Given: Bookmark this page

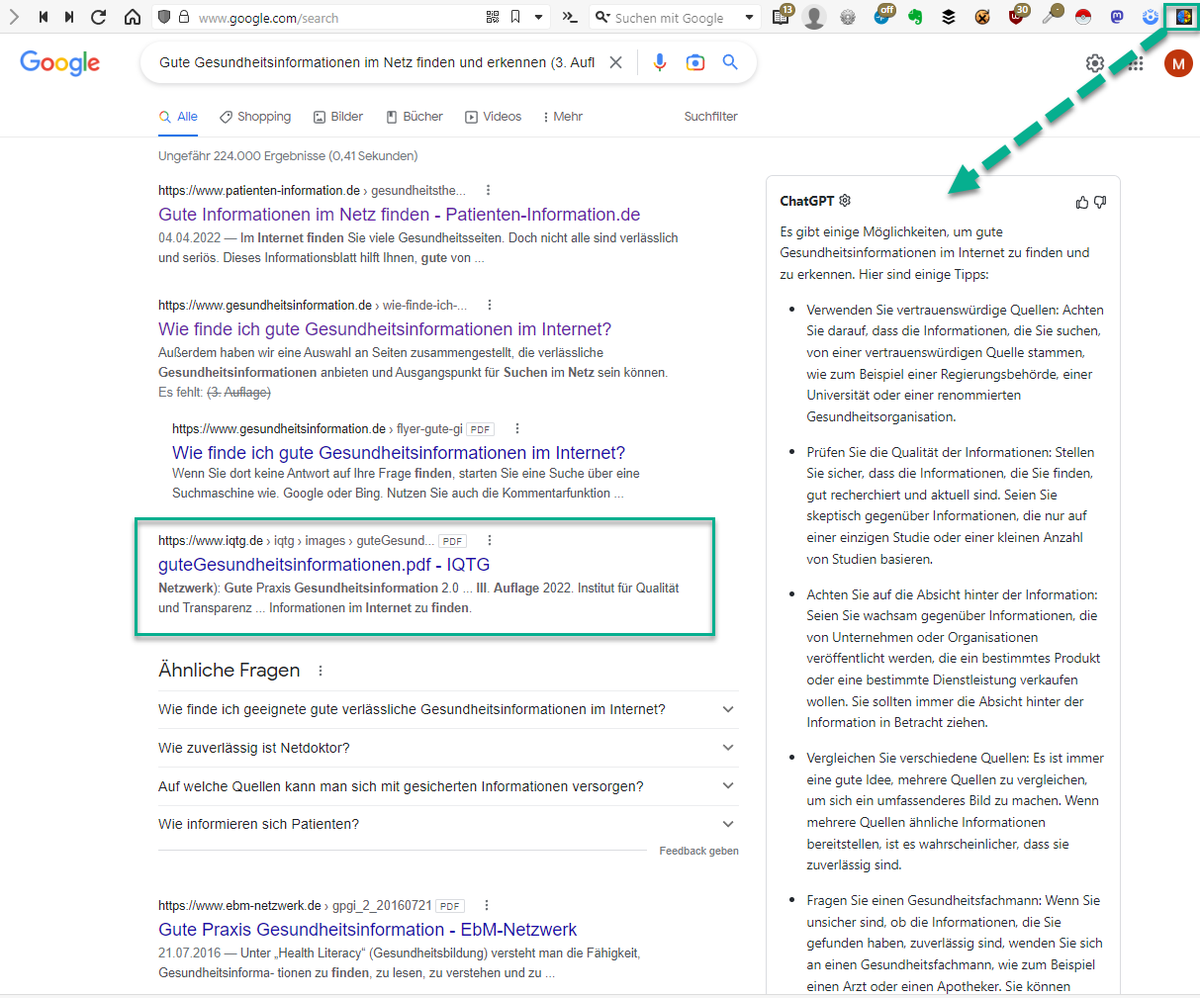Looking at the screenshot, I should click(515, 17).
